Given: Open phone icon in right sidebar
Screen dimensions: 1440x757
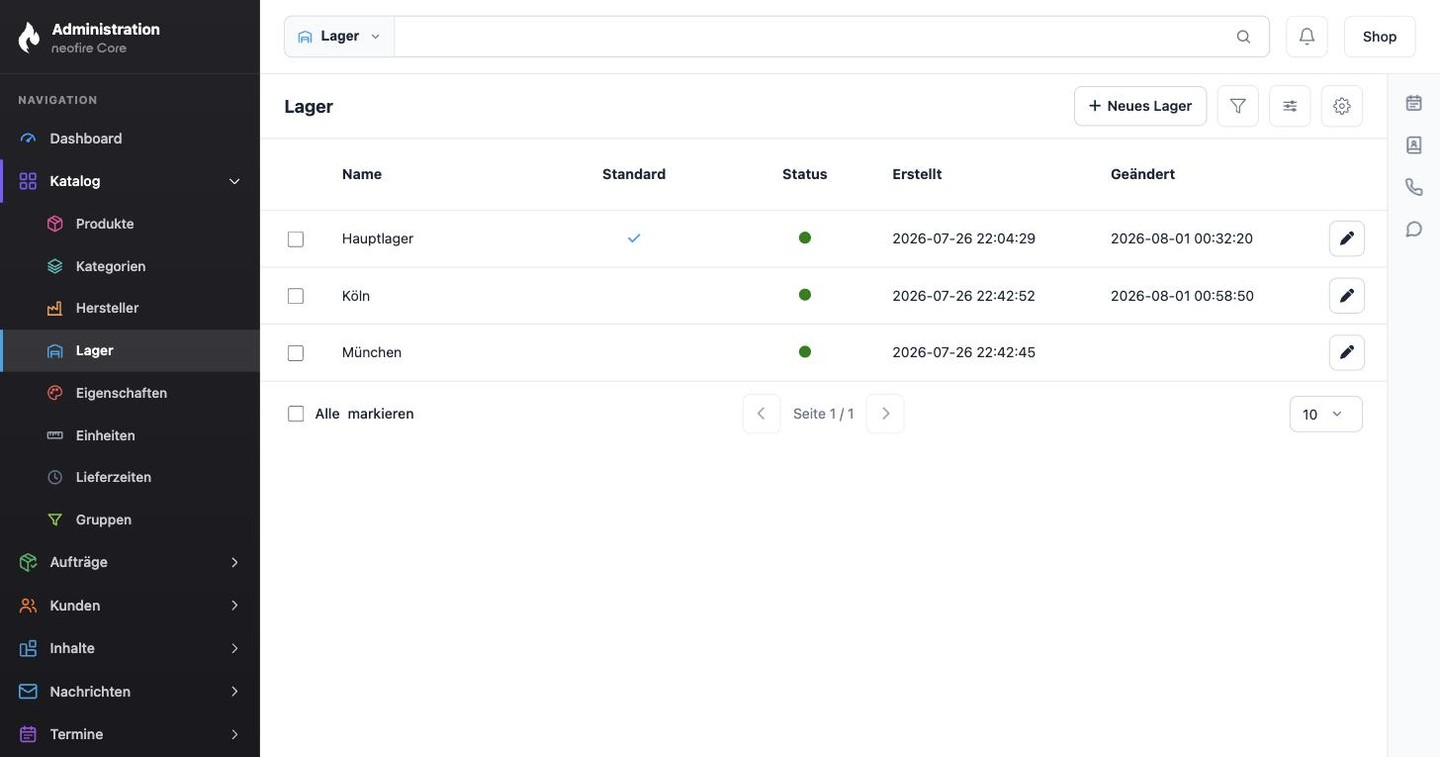Looking at the screenshot, I should click(x=1414, y=187).
